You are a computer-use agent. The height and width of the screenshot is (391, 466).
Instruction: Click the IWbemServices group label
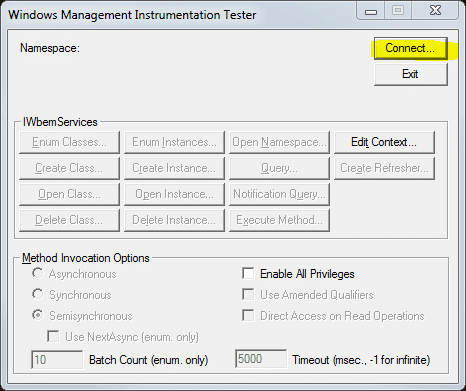pyautogui.click(x=60, y=122)
